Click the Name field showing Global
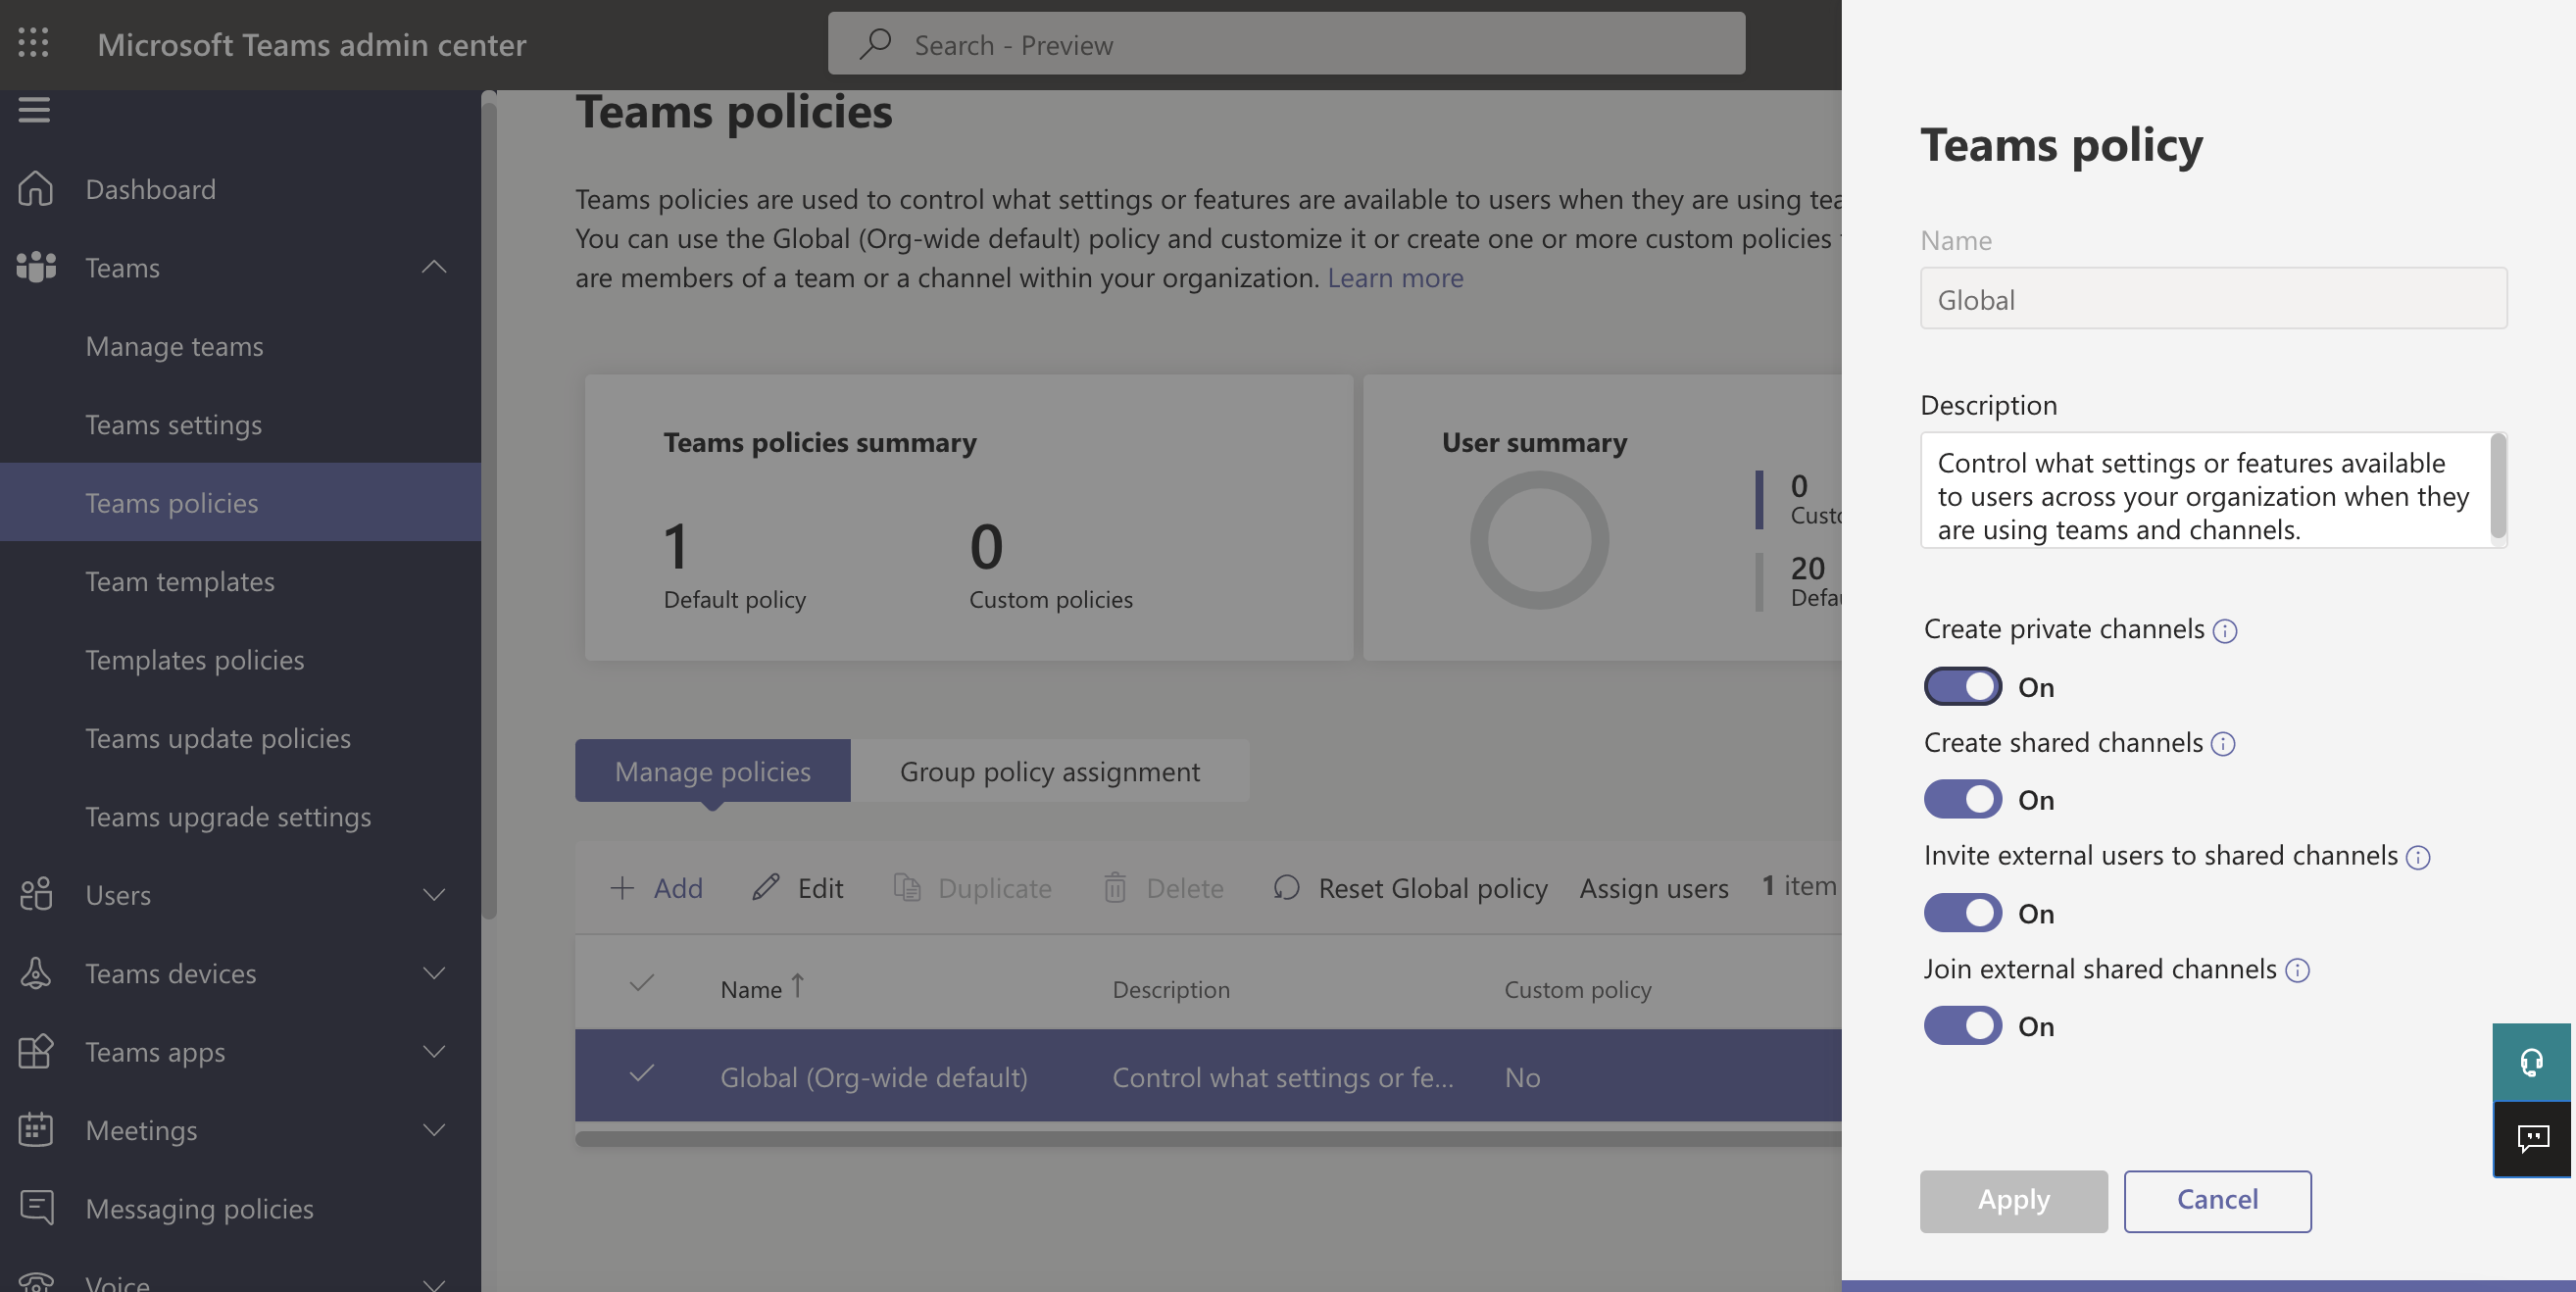This screenshot has width=2576, height=1292. click(x=2213, y=298)
